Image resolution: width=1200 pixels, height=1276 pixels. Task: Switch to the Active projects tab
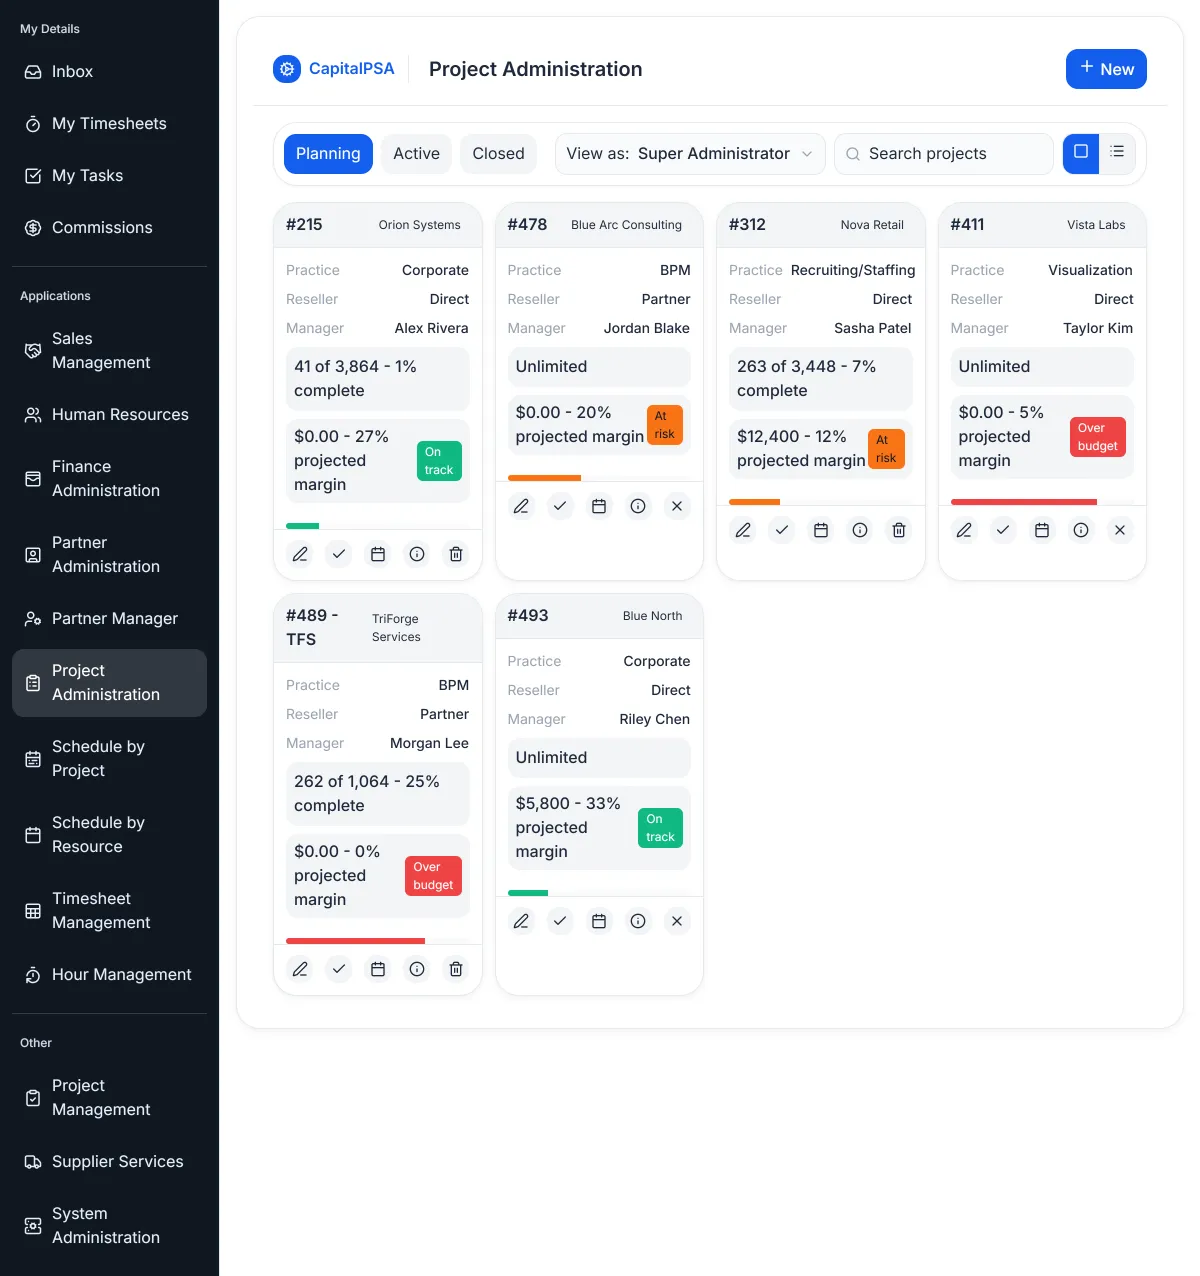[x=416, y=153]
